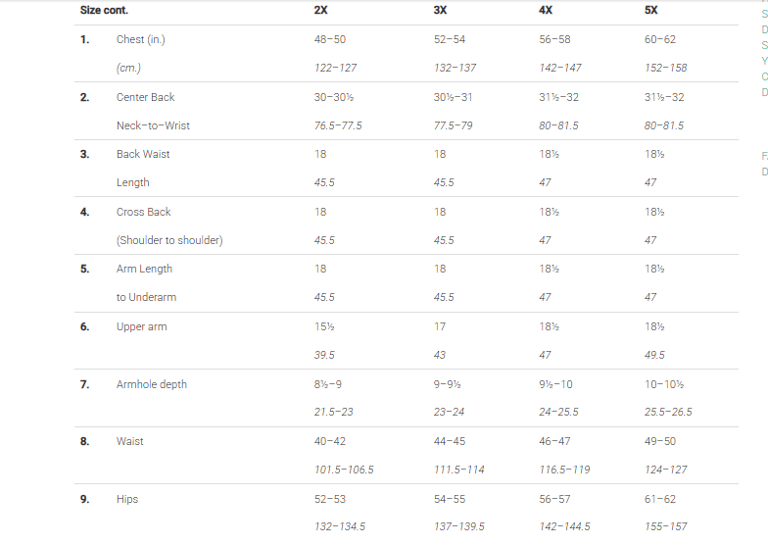Select the '(Shoulder to shoulder)' label
This screenshot has width=768, height=545.
point(169,240)
